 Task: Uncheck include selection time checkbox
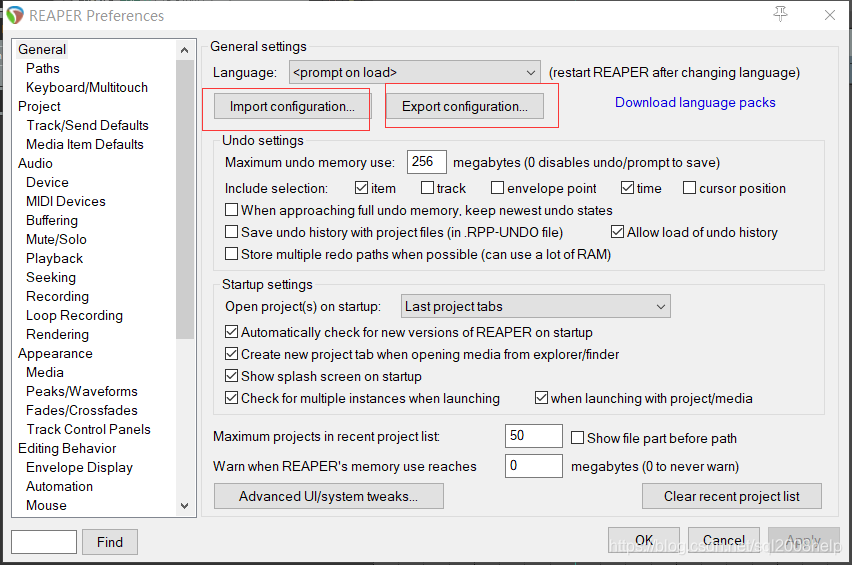[628, 188]
